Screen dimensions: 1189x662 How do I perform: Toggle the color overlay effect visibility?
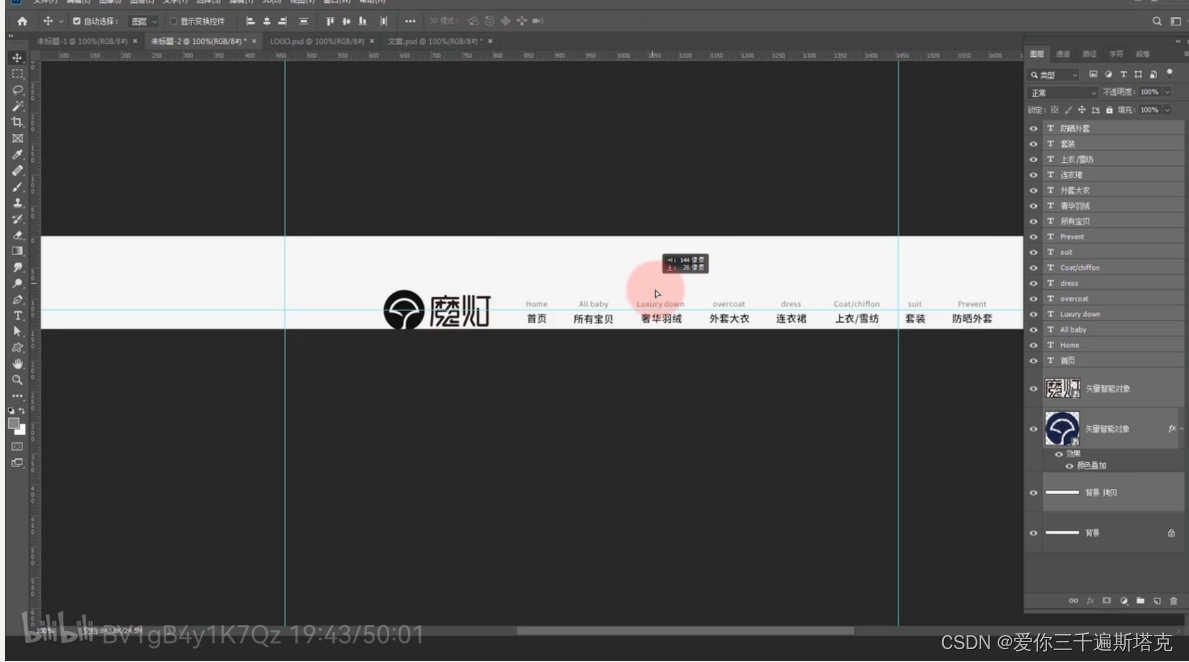(1069, 466)
